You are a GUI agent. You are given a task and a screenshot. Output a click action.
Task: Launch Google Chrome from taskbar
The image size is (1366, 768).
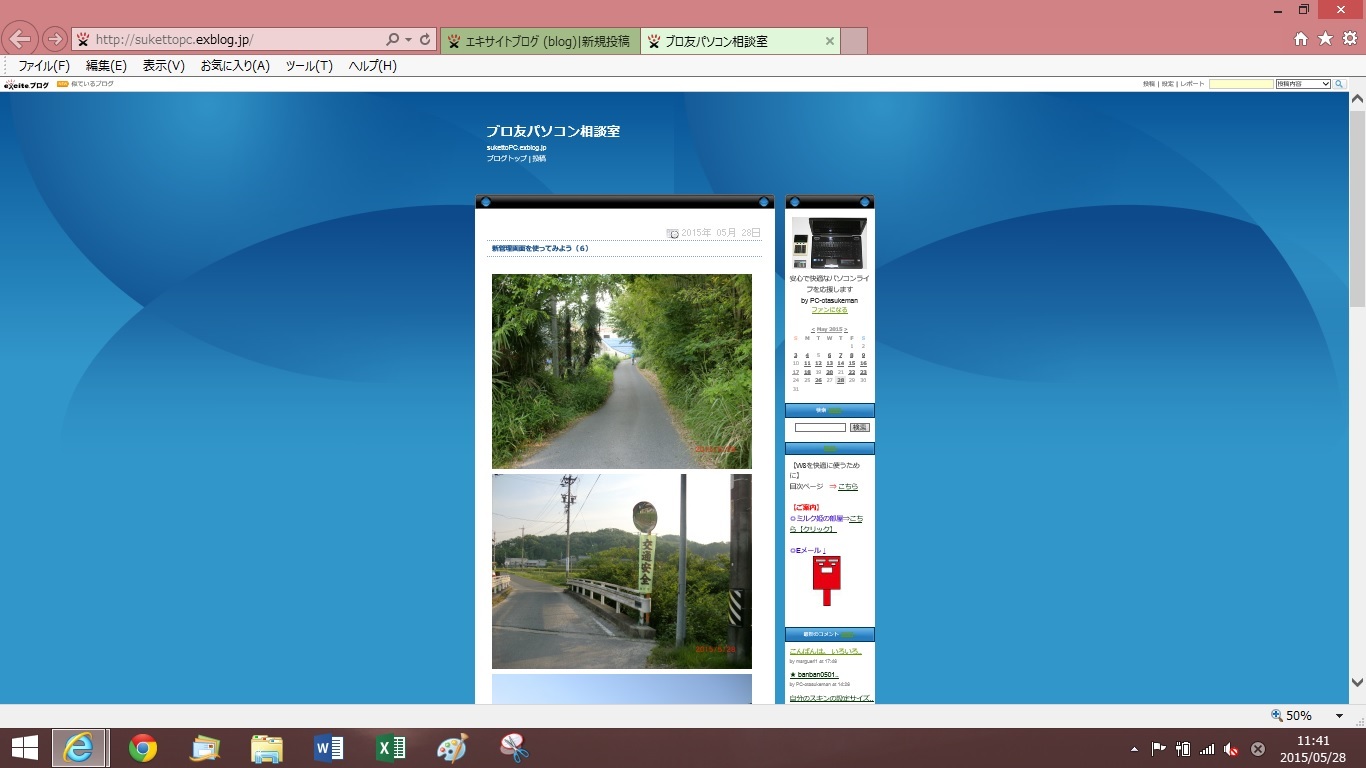pyautogui.click(x=143, y=748)
